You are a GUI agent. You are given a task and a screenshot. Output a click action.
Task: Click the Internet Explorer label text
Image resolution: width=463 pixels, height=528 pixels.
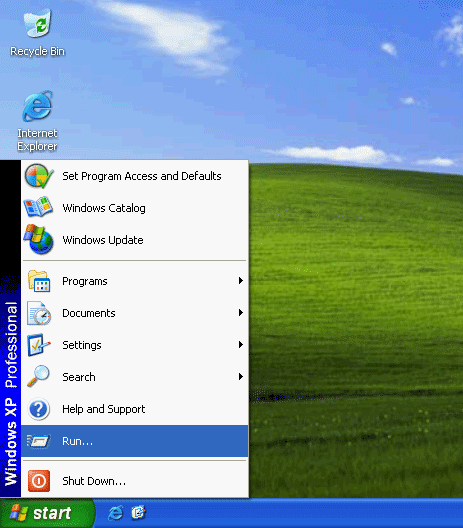(x=37, y=140)
